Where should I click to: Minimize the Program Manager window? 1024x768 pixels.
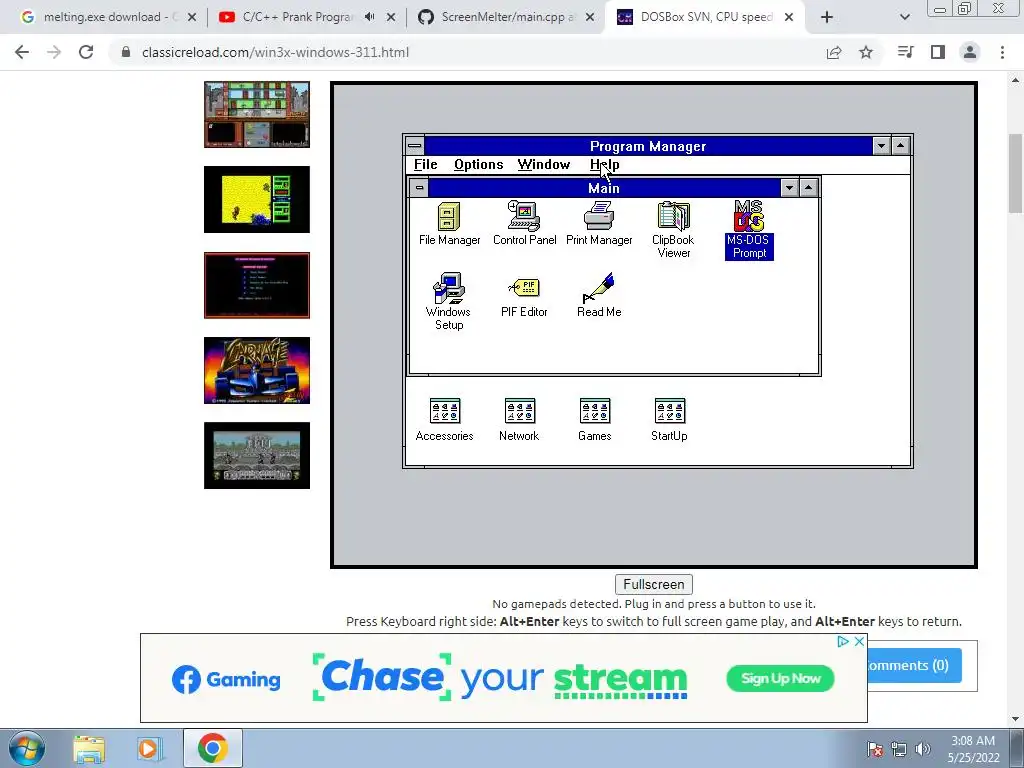click(x=882, y=146)
